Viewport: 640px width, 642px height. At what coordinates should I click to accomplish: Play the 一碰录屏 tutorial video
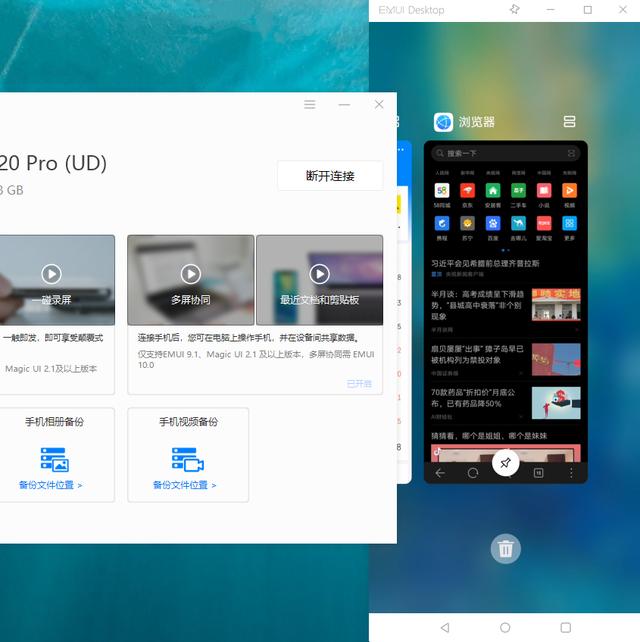pos(52,274)
